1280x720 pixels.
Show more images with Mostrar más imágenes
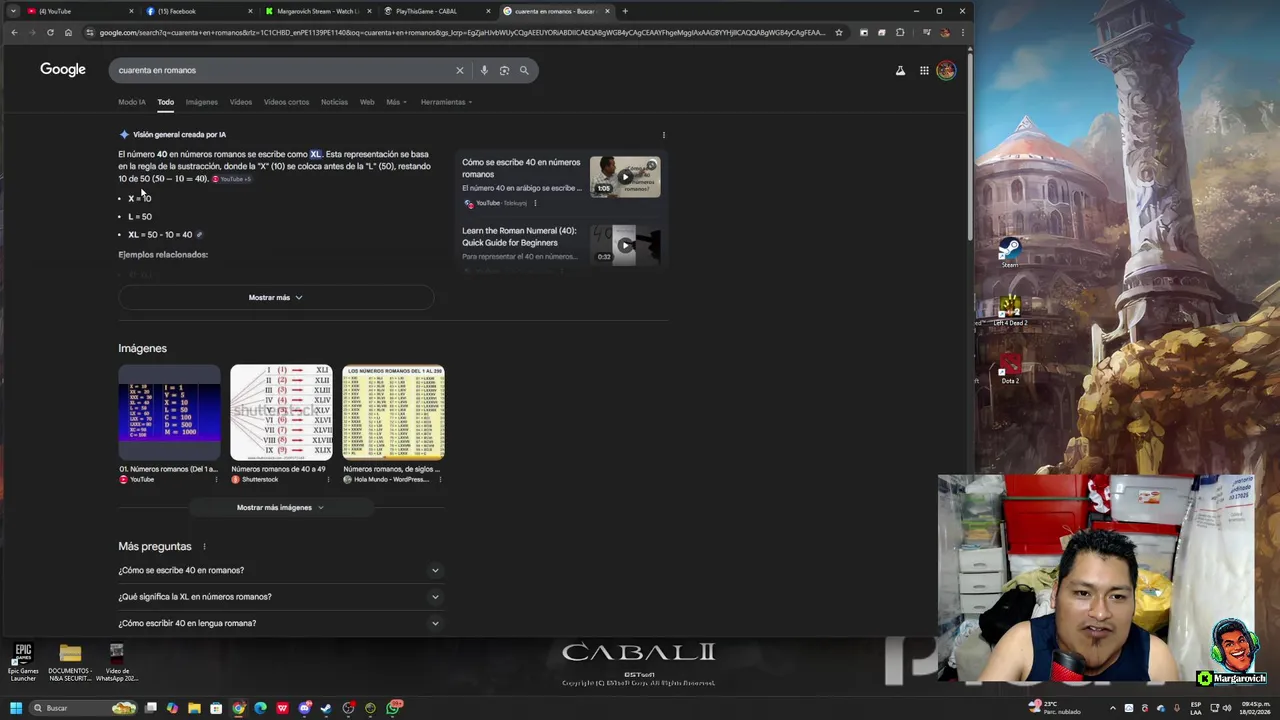280,507
